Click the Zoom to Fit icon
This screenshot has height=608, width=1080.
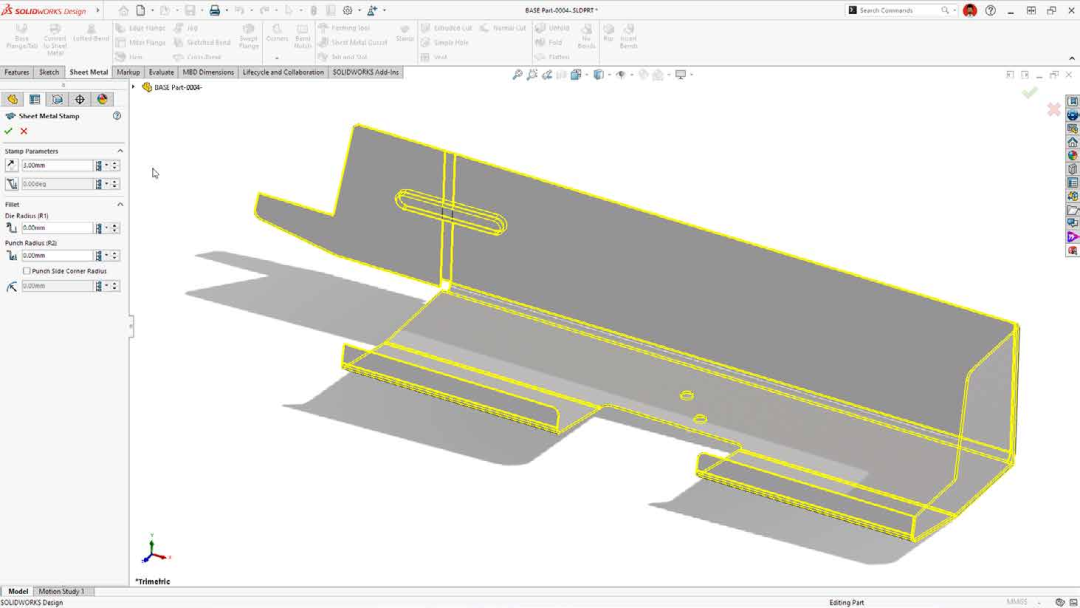517,74
